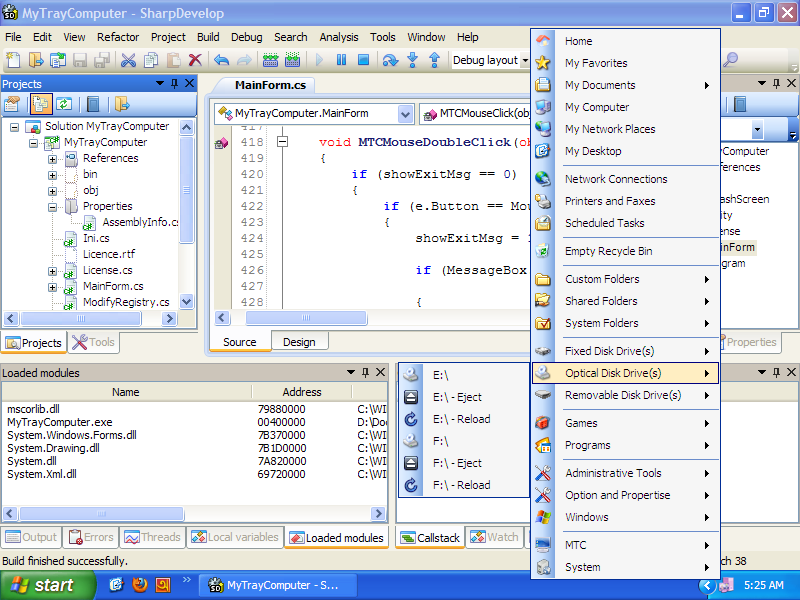Click the Stop debugging square icon
The width and height of the screenshot is (800, 600).
pyautogui.click(x=363, y=60)
